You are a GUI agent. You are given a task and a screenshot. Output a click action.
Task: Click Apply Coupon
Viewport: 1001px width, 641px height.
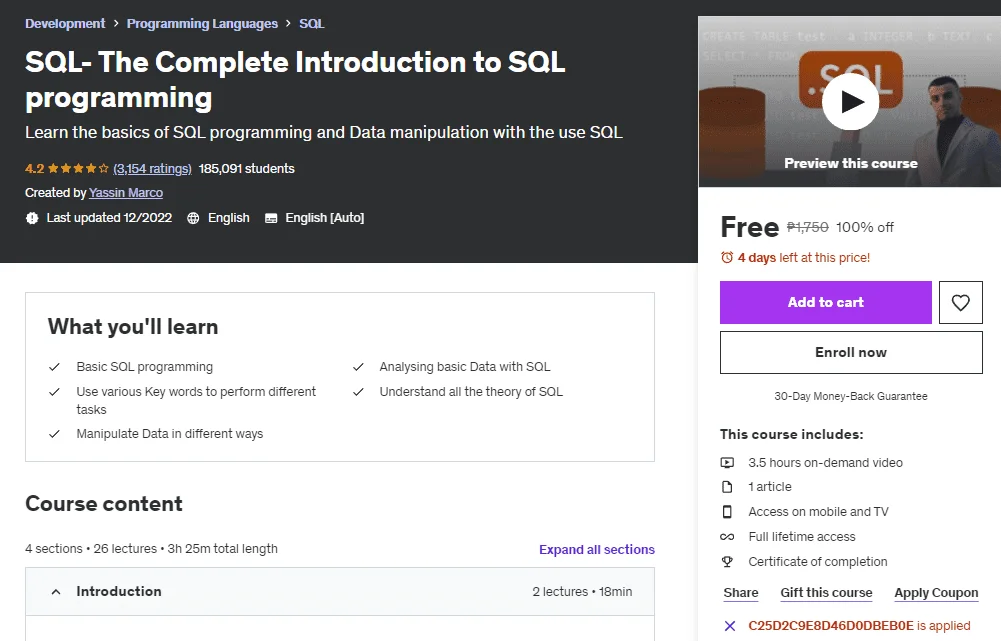pos(936,592)
